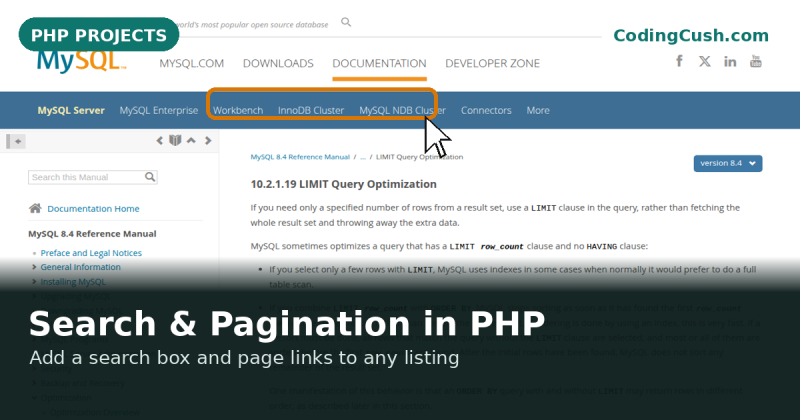This screenshot has height=420, width=800.
Task: Open Workbench in blue menu
Action: tap(238, 110)
